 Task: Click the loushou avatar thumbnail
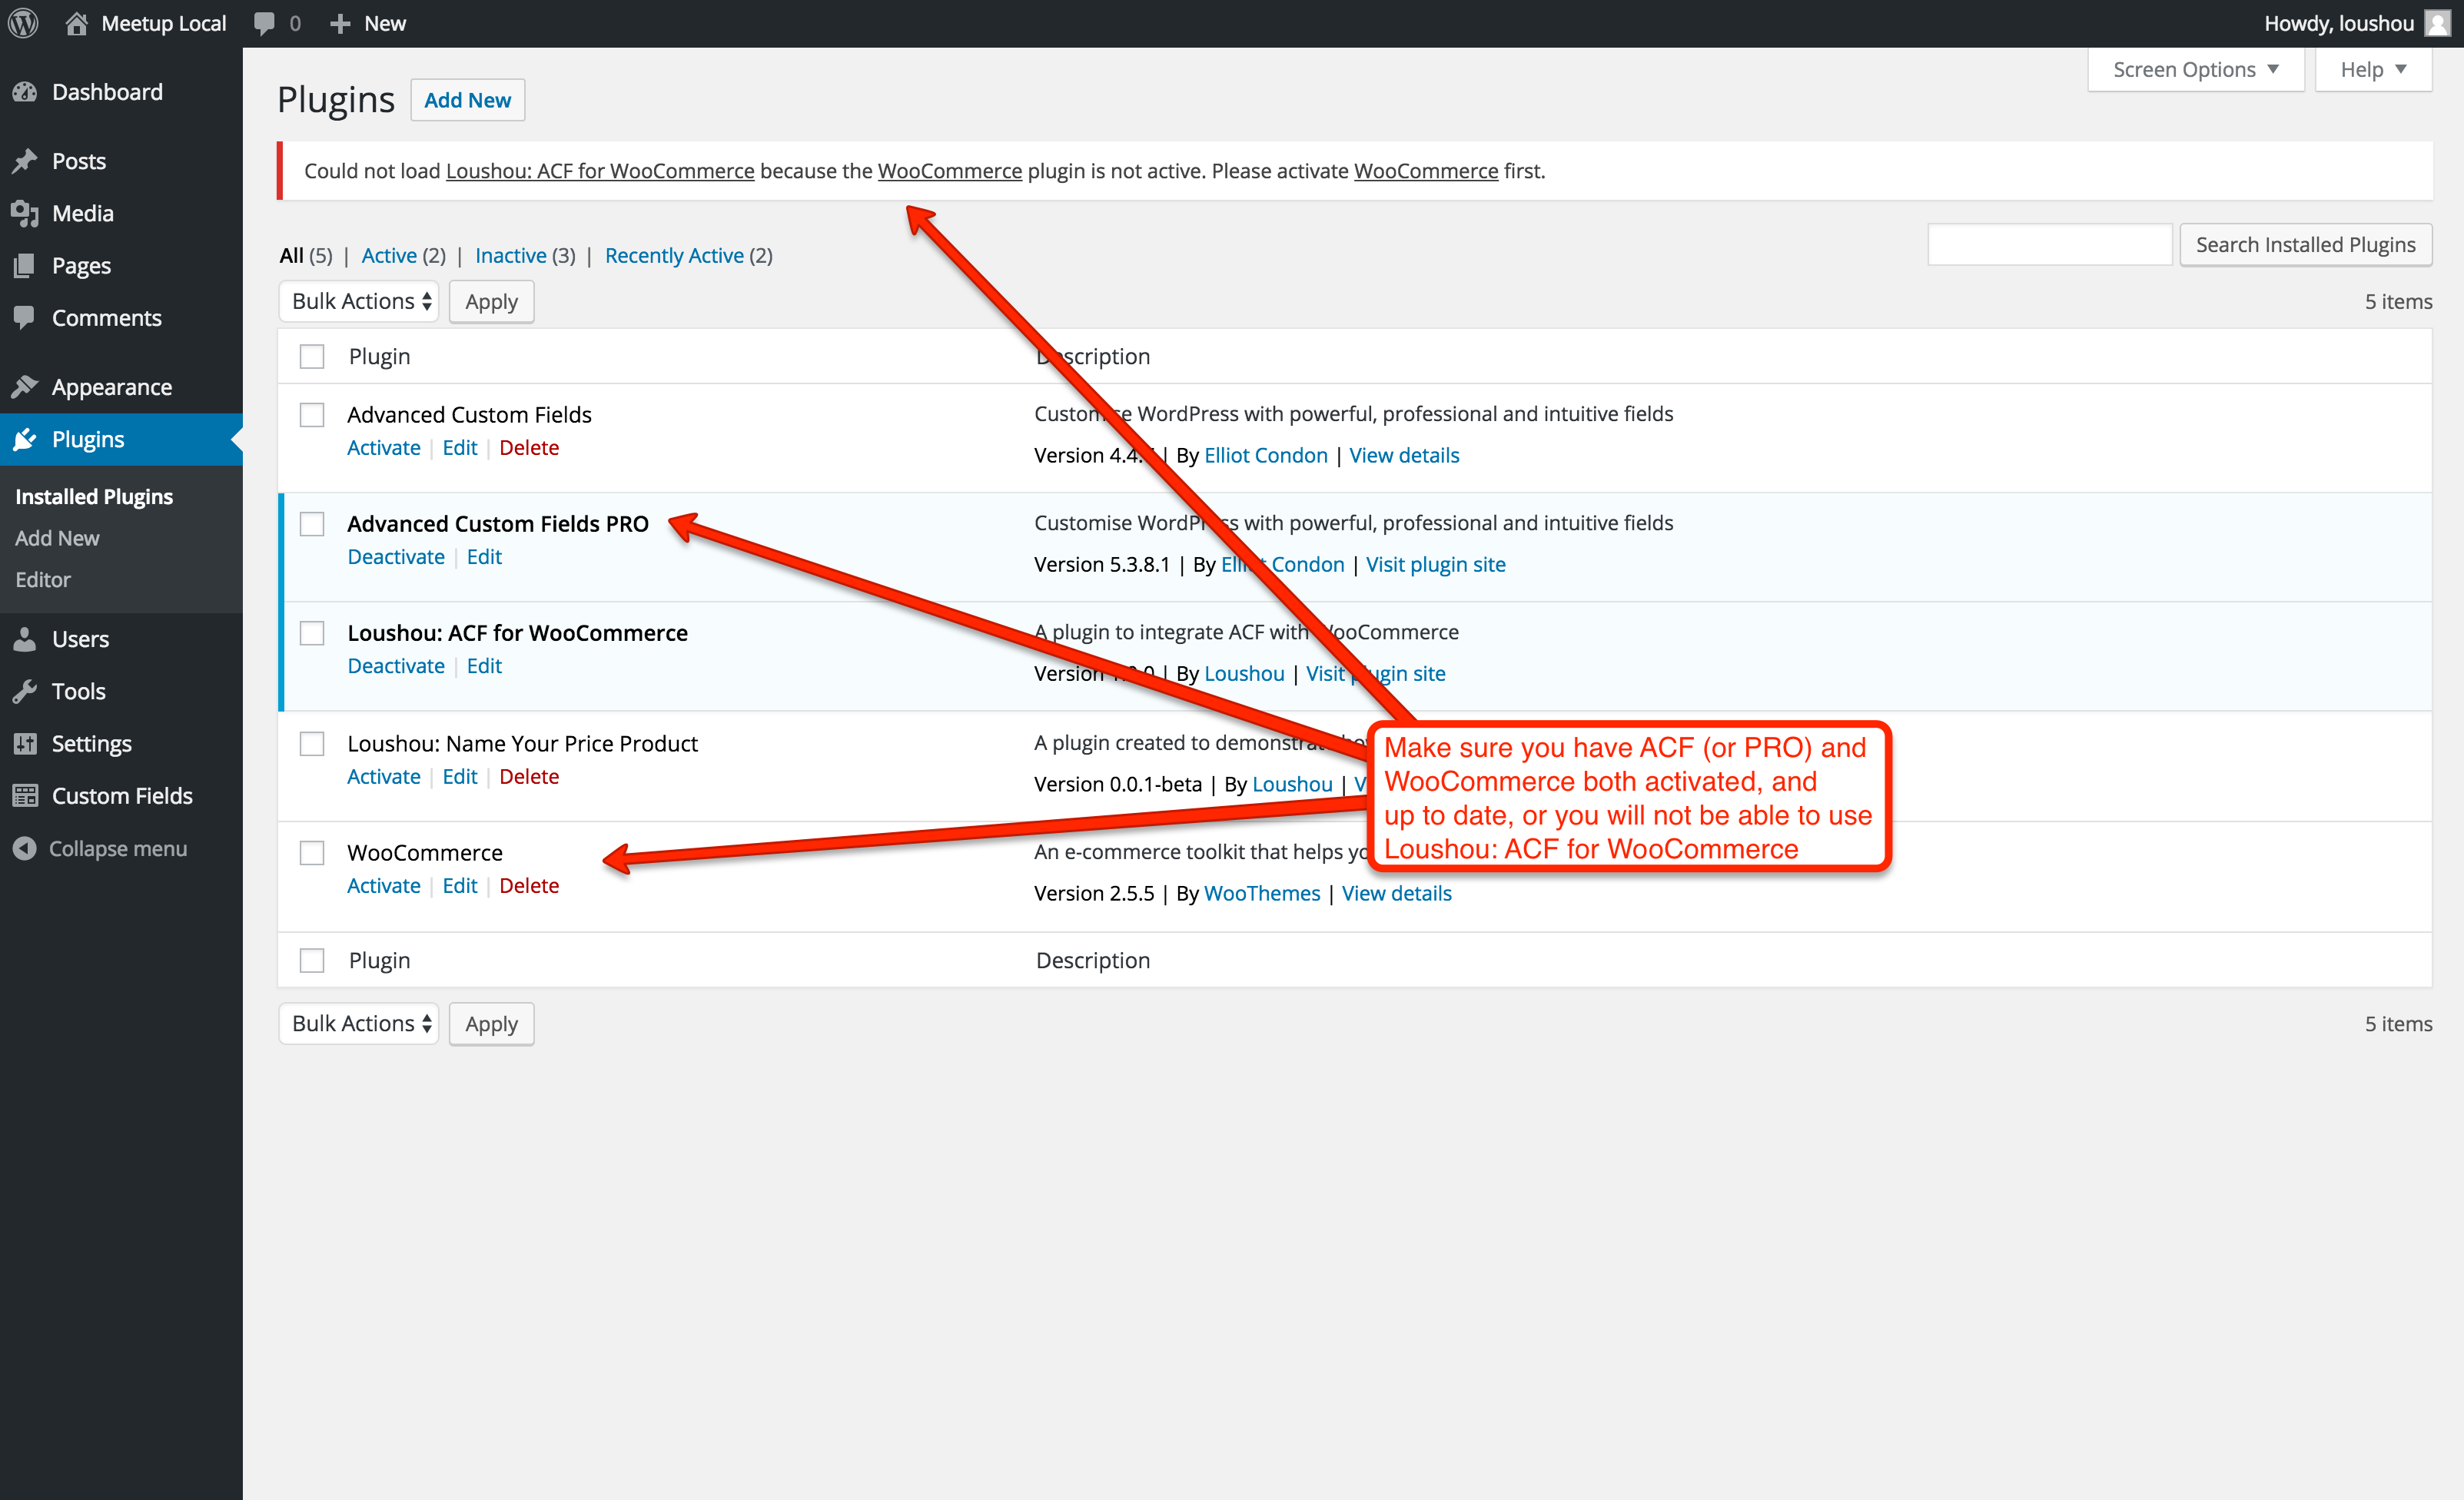click(2438, 23)
